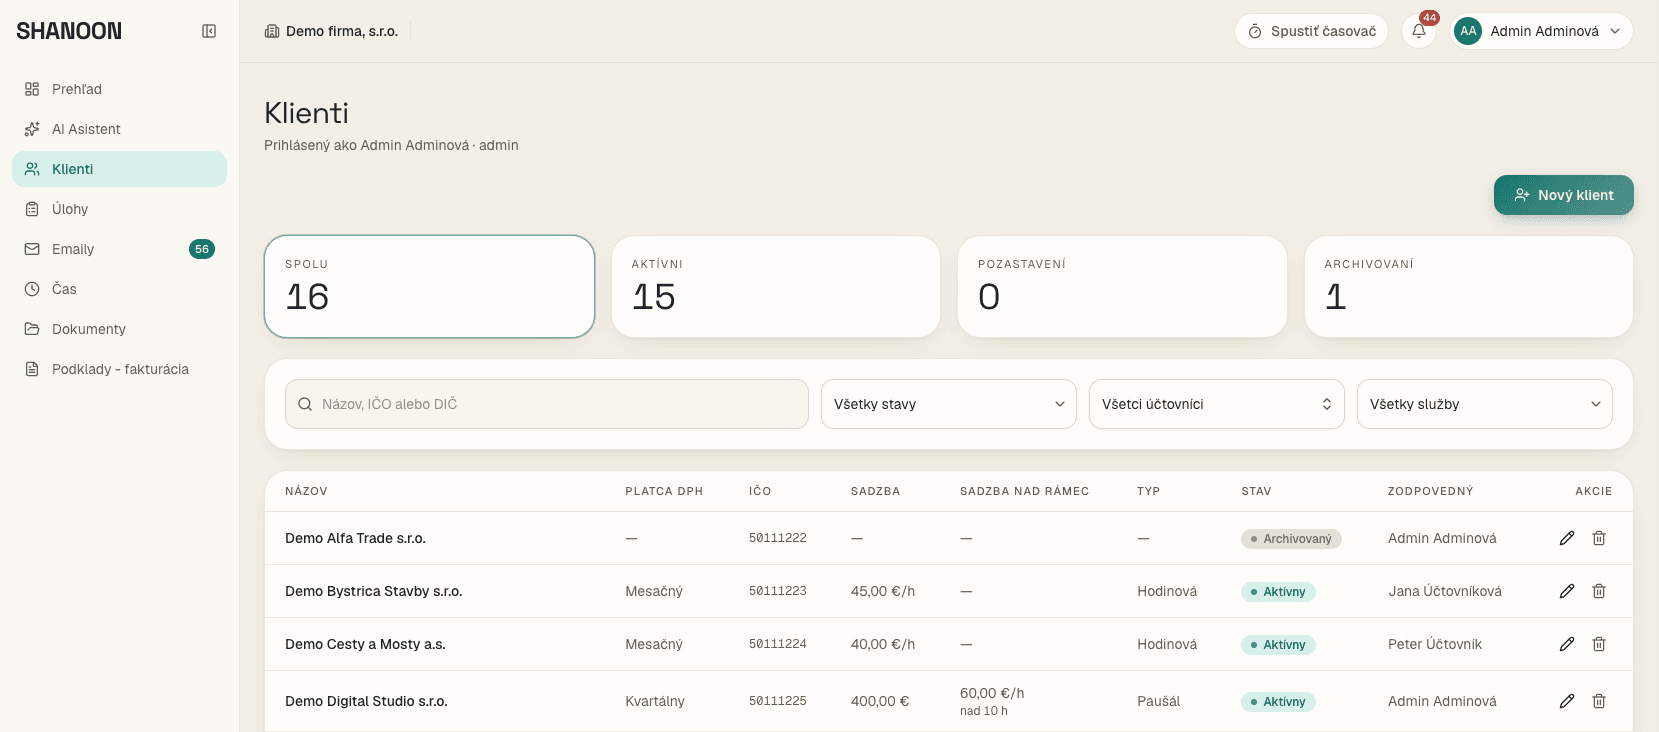This screenshot has width=1659, height=732.
Task: Open Emaily in the sidebar
Action: [x=120, y=249]
